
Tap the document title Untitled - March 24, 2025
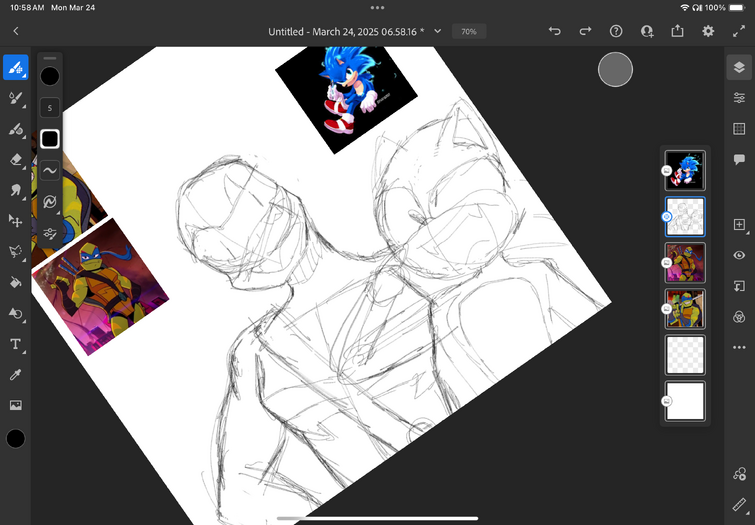point(346,32)
